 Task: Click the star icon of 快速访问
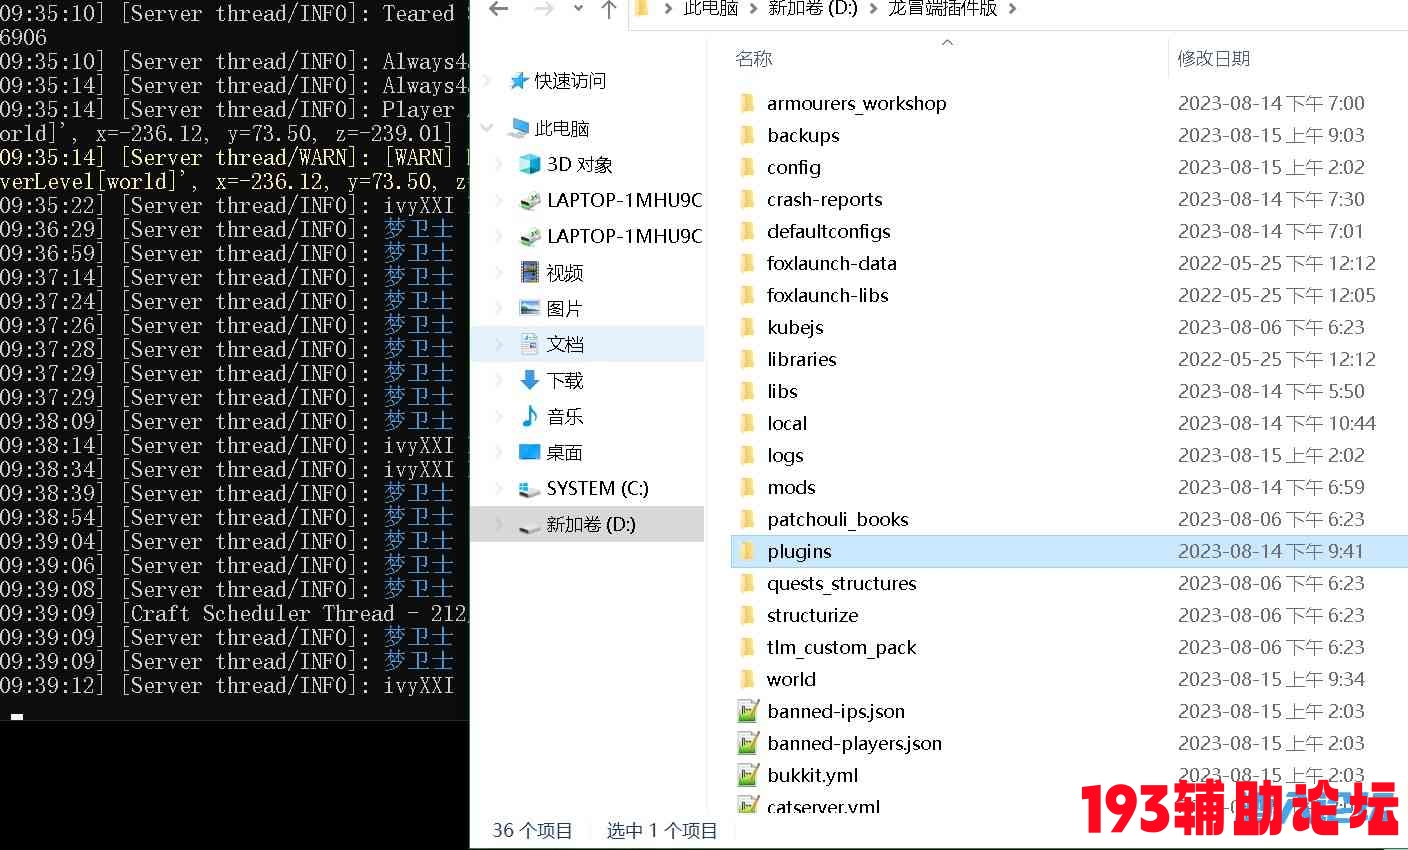click(x=518, y=81)
